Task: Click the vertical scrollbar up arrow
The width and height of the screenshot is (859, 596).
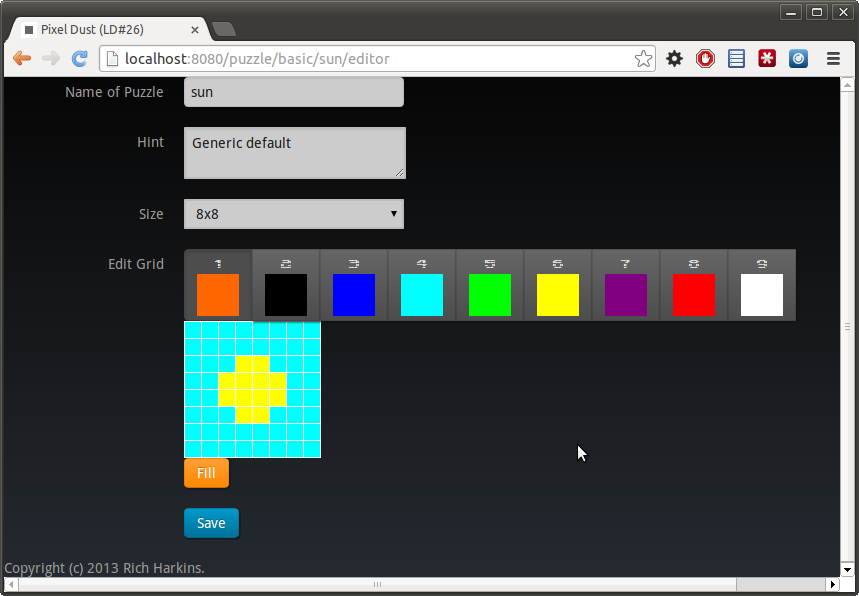Action: click(x=847, y=85)
